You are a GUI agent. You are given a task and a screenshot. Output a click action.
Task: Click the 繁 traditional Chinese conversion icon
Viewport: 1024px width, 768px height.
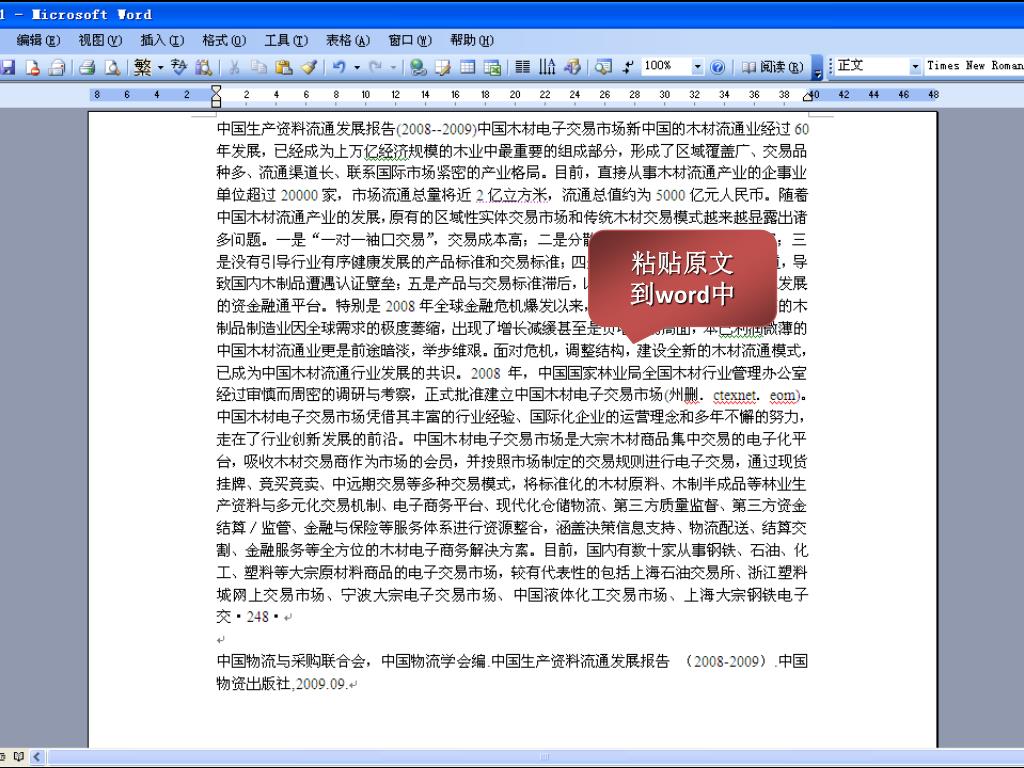pyautogui.click(x=142, y=67)
